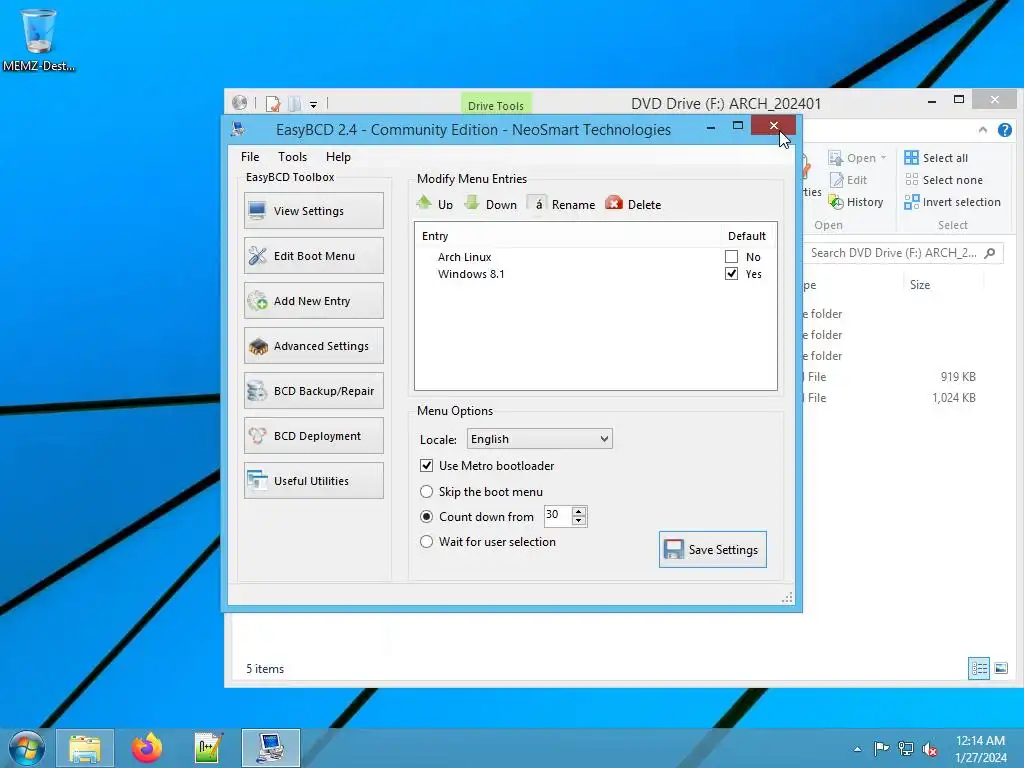The image size is (1024, 768).
Task: Click the Default column header
Action: pyautogui.click(x=746, y=236)
